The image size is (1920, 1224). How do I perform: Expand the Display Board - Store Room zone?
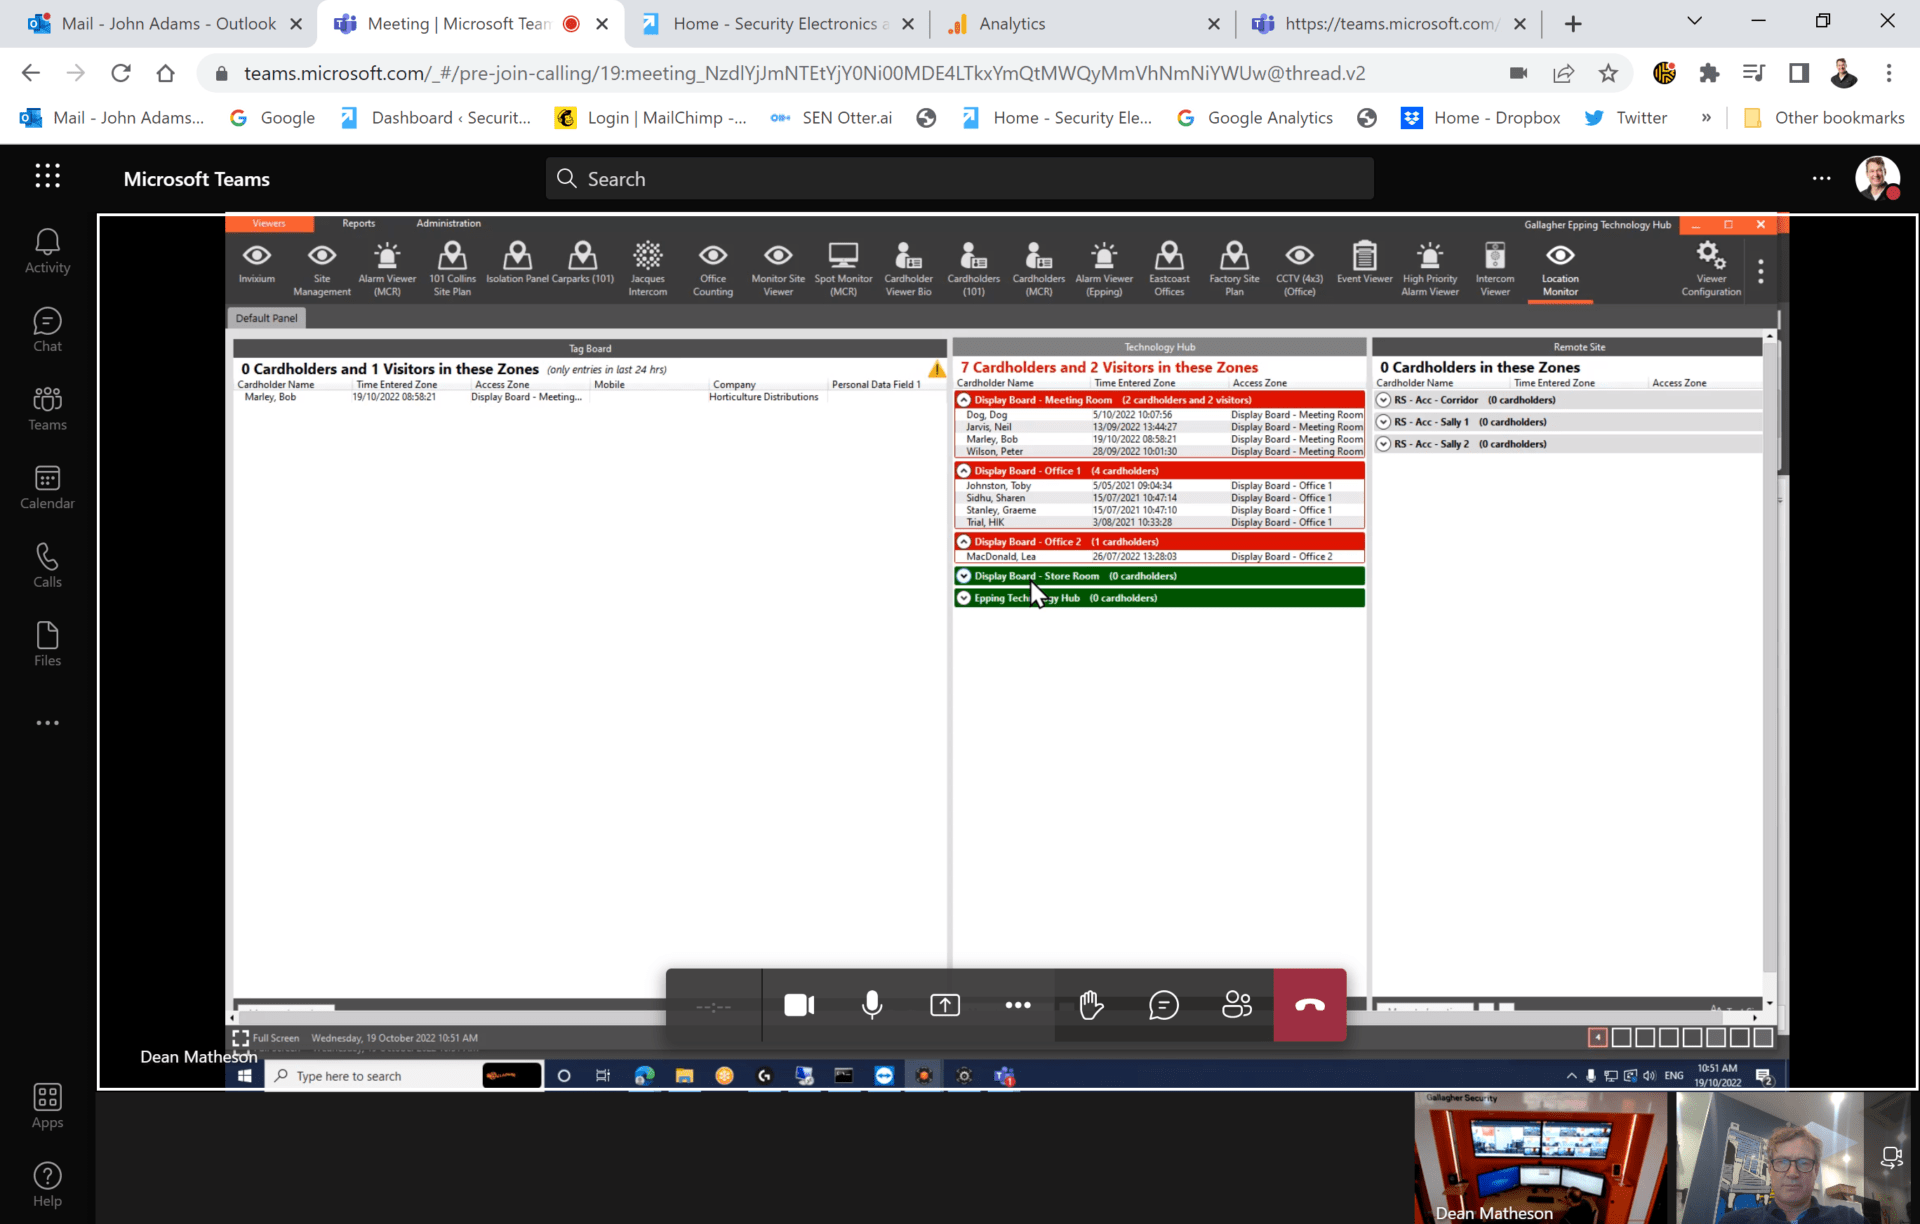[x=963, y=575]
